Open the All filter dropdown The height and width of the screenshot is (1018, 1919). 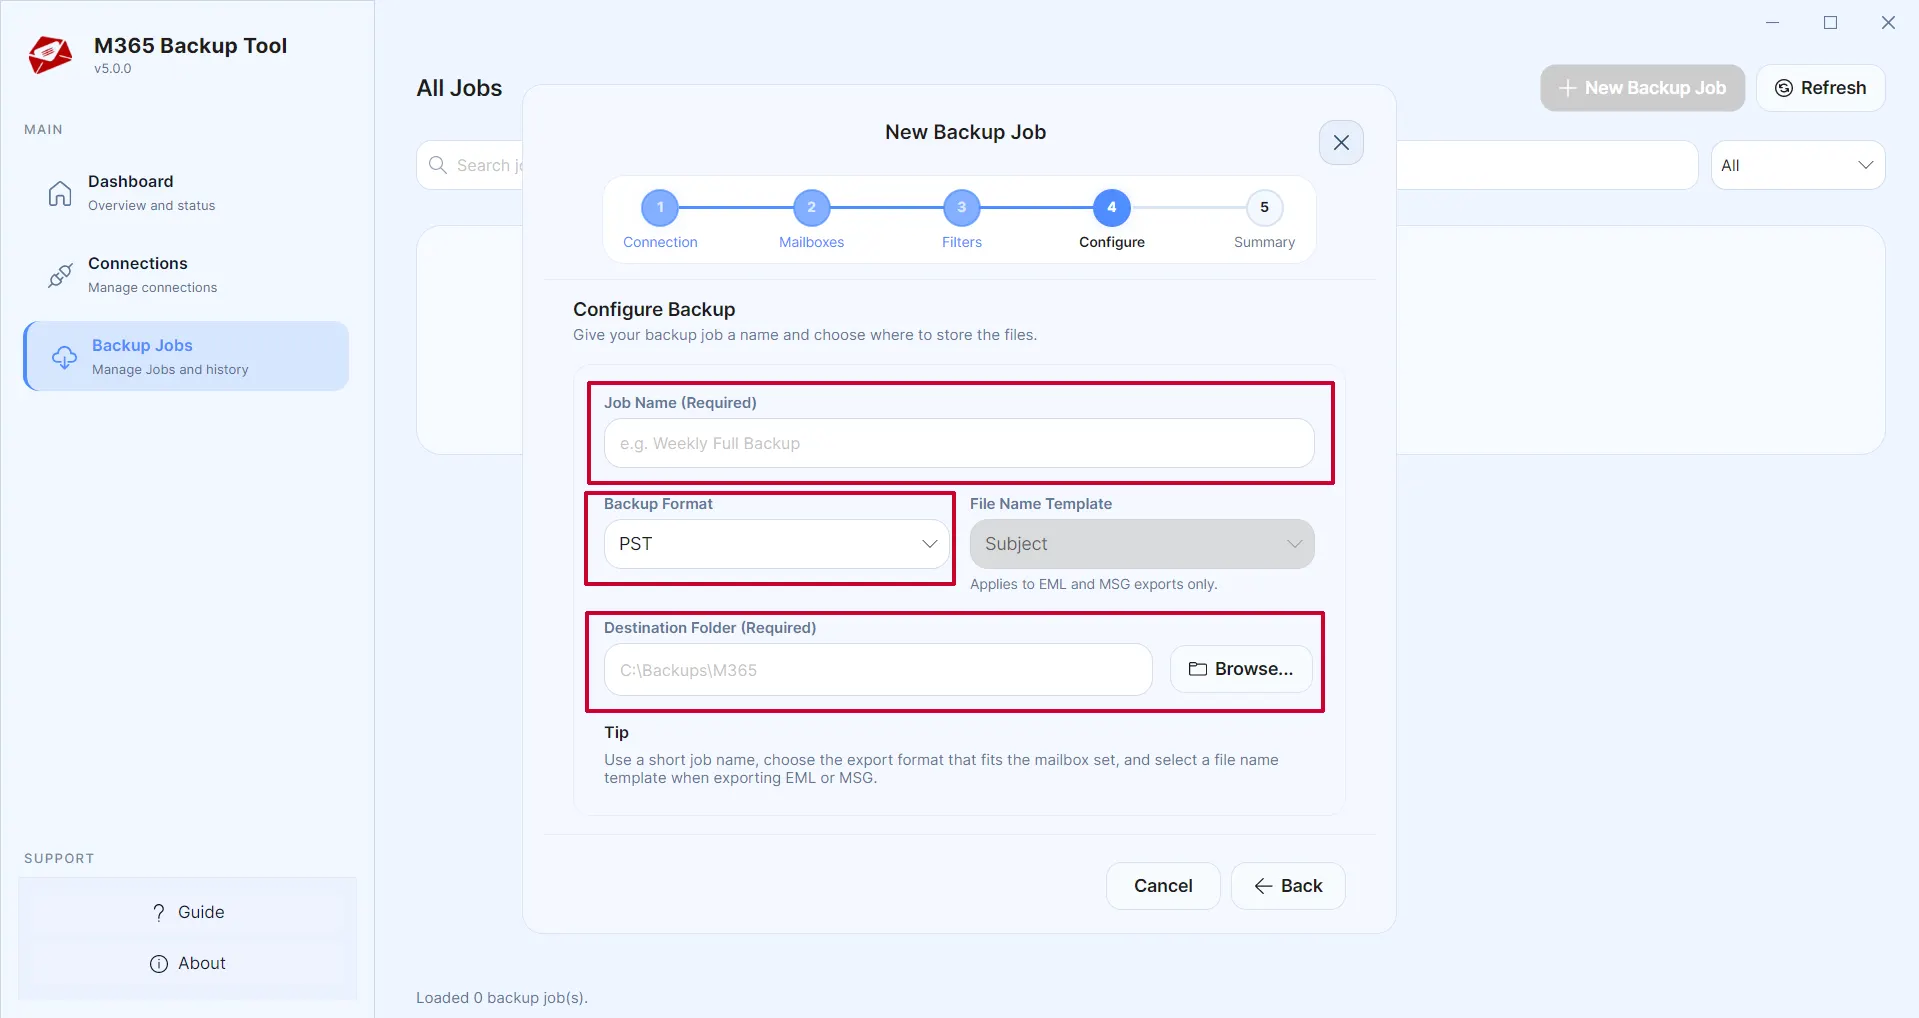(1797, 165)
